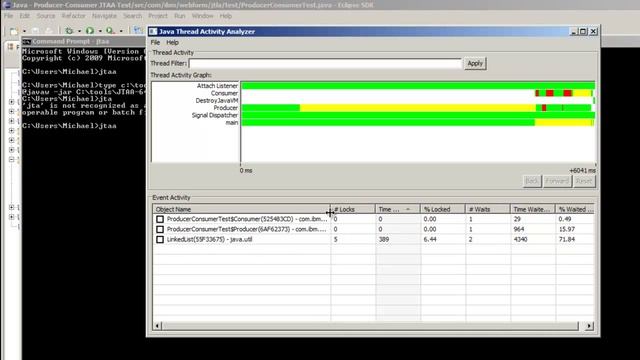Open the Eclipse Edit menu
Viewport: 640px width, 360px height.
(24, 16)
